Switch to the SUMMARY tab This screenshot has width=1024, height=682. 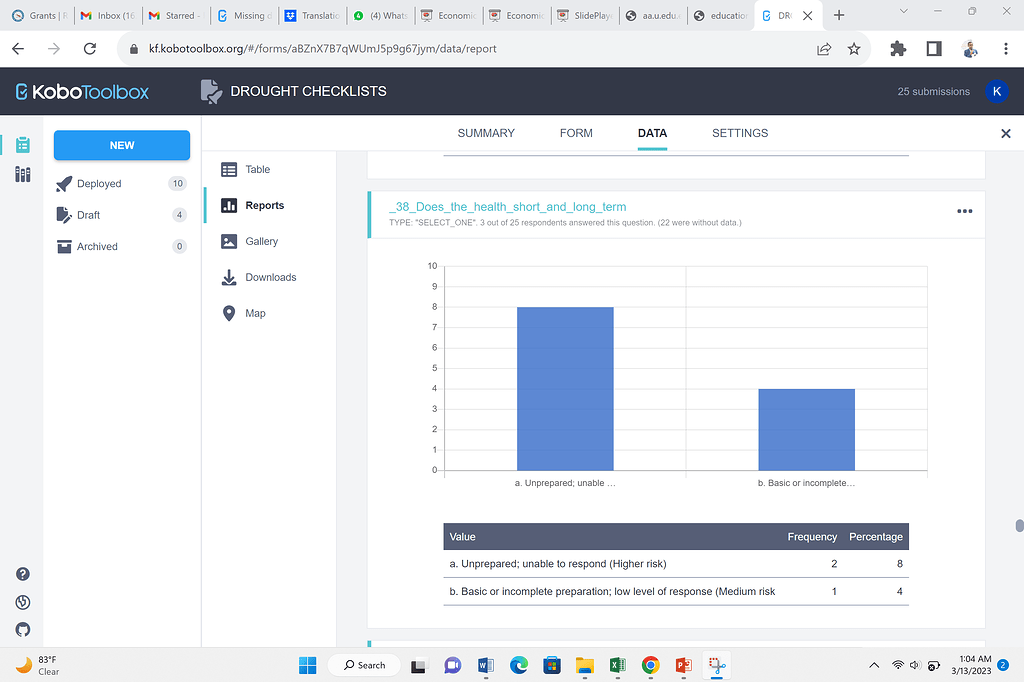coord(486,133)
